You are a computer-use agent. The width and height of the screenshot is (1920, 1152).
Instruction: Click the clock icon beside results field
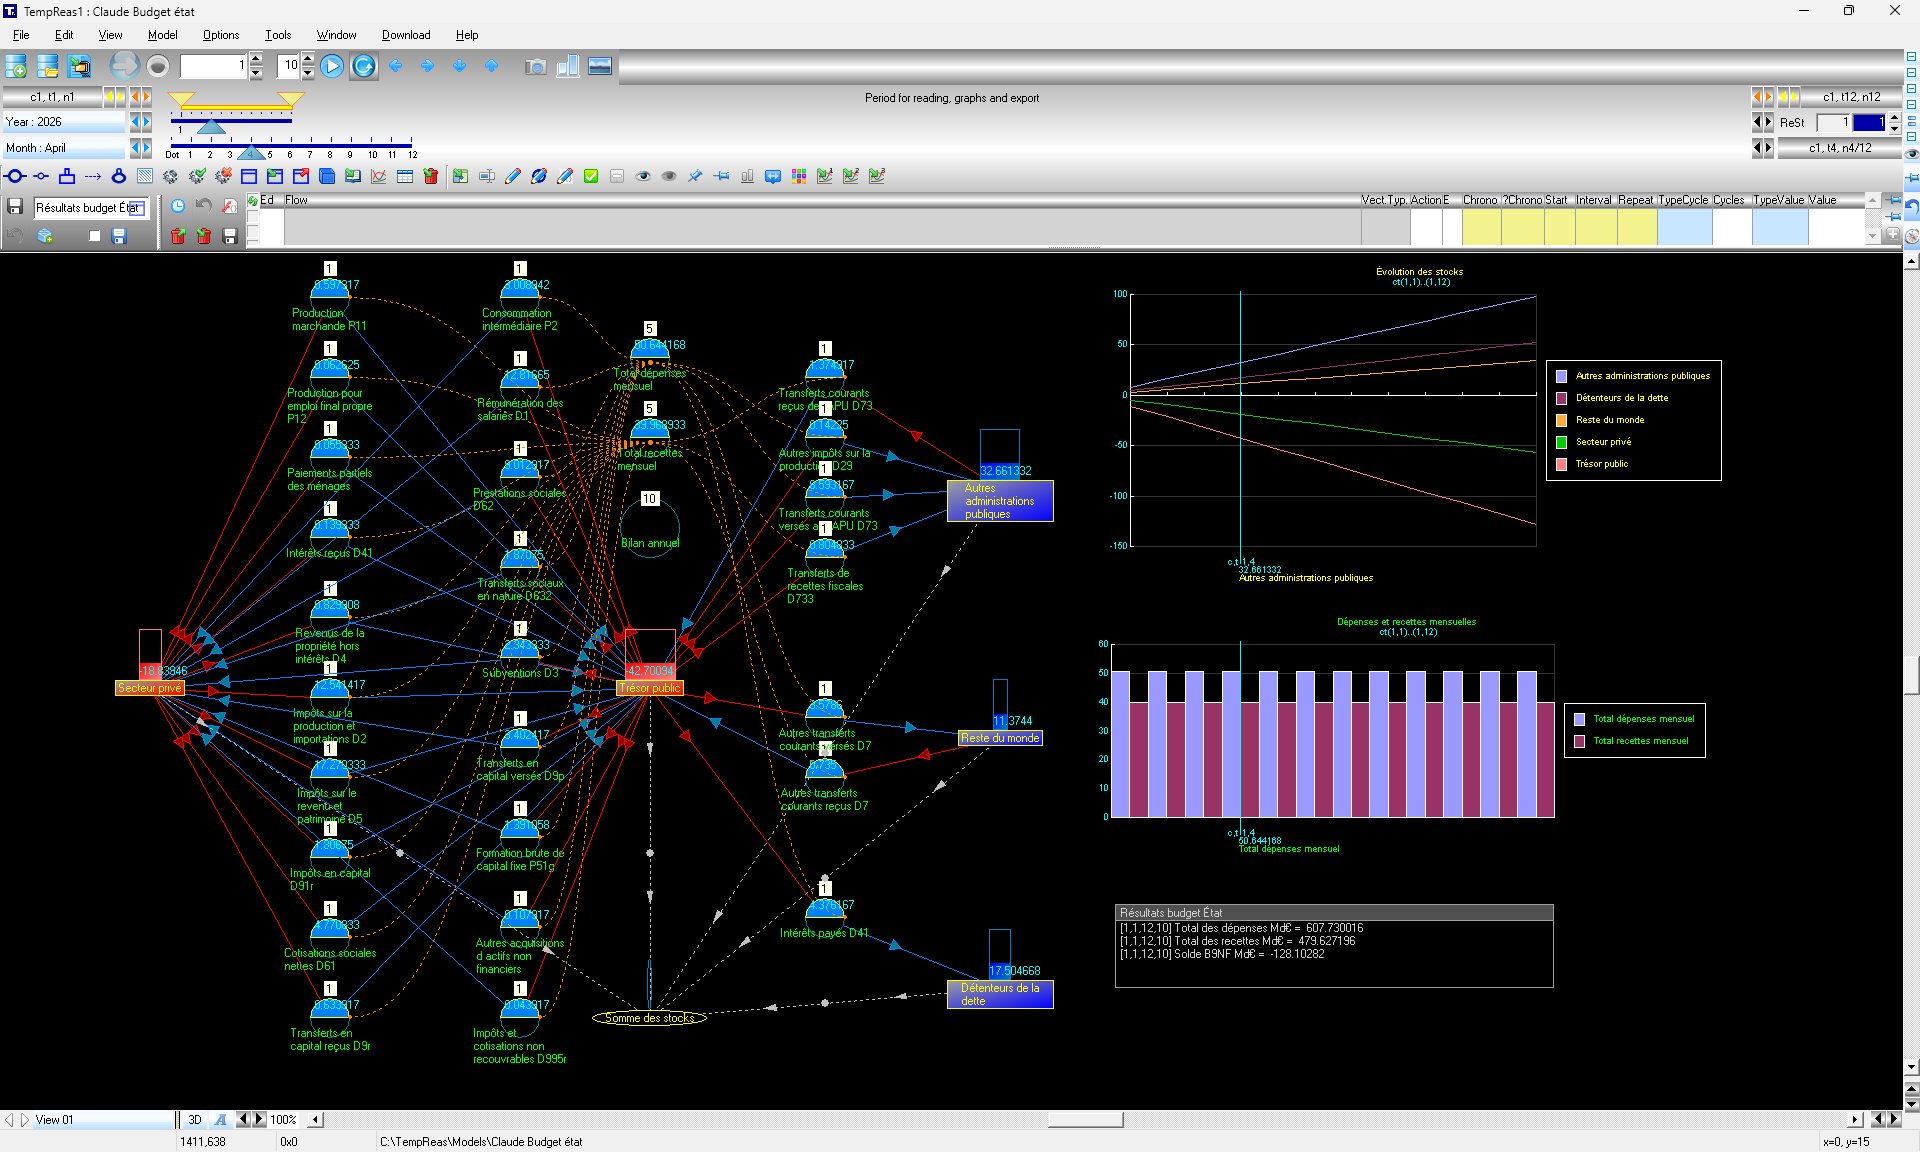178,206
